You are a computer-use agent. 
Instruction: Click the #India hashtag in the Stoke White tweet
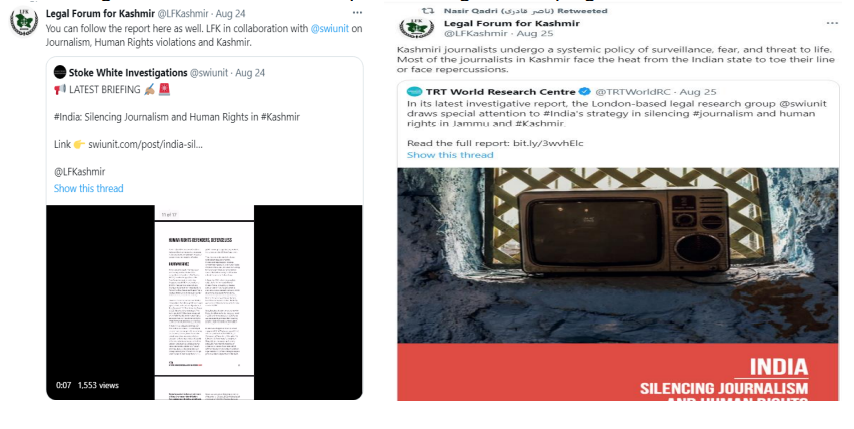click(x=67, y=117)
